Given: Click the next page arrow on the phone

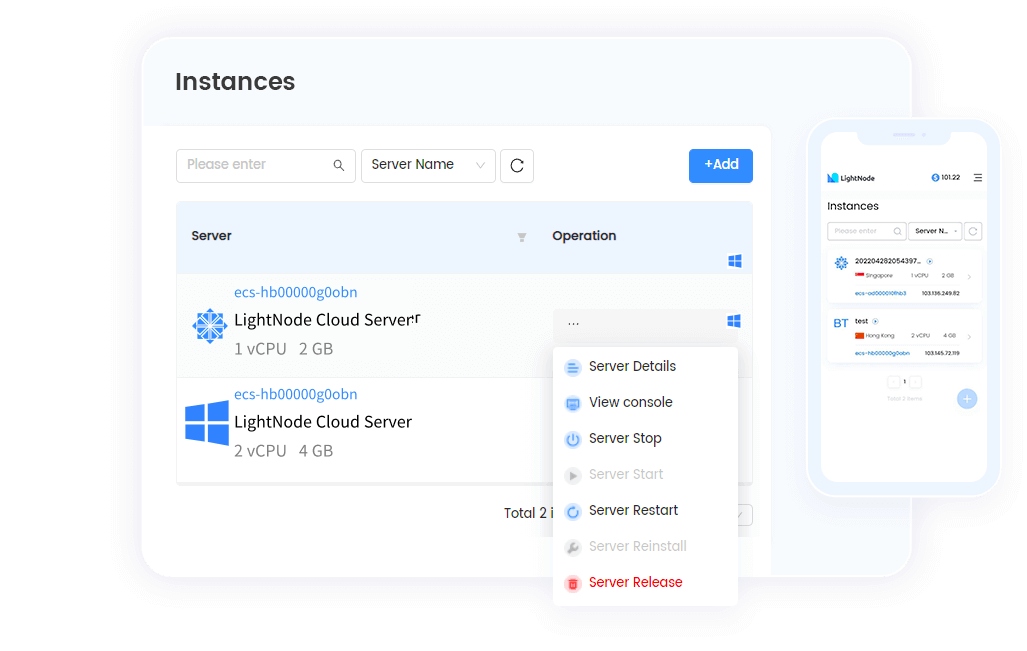Looking at the screenshot, I should point(916,382).
